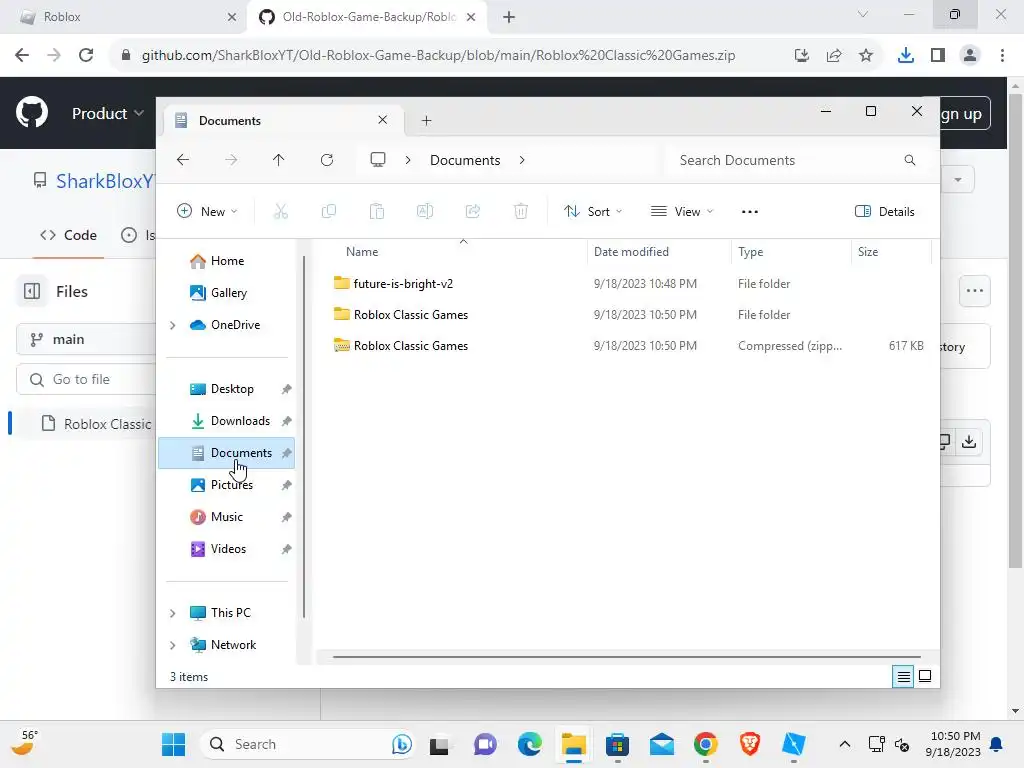Open Pictures in quick access
The image size is (1024, 768).
[227, 485]
